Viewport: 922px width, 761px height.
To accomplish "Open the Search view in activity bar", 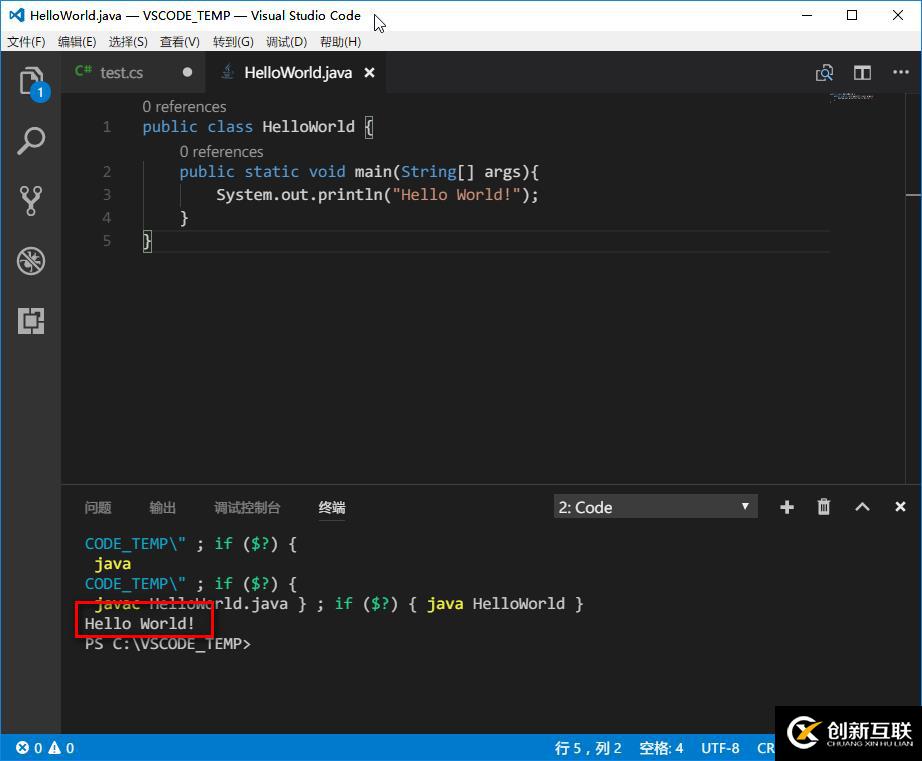I will tap(31, 141).
